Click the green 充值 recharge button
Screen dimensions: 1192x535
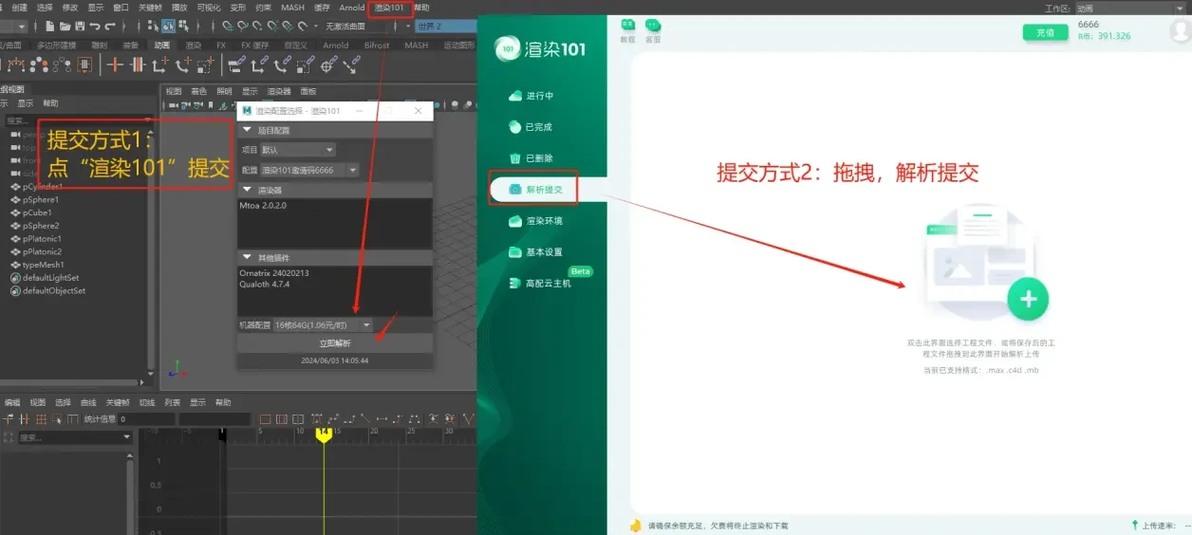[1045, 32]
